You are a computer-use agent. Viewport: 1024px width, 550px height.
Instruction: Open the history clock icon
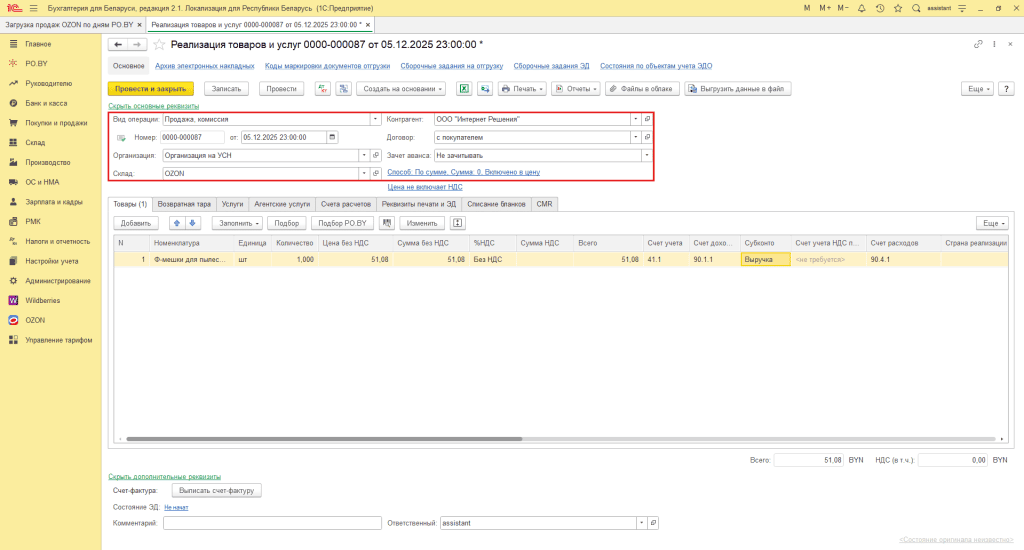(880, 8)
